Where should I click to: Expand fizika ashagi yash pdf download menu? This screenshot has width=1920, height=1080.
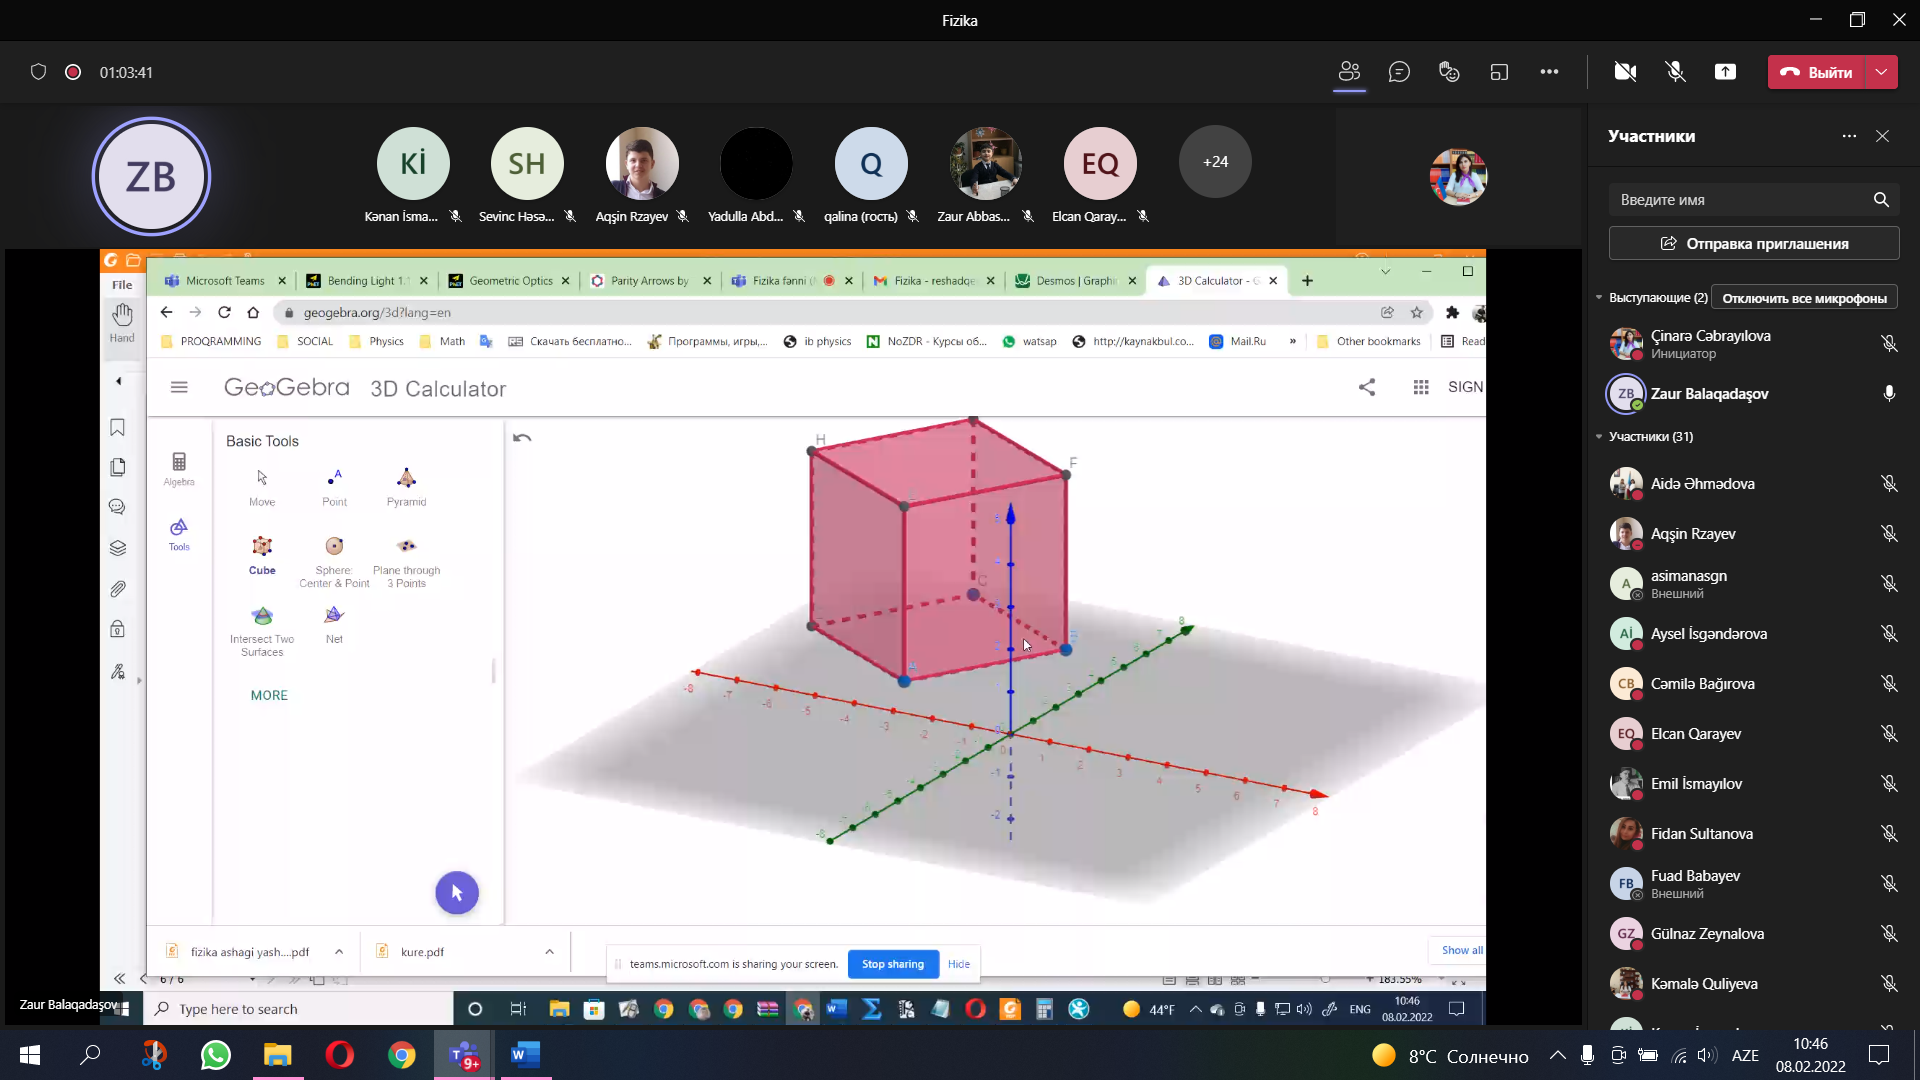[x=339, y=952]
